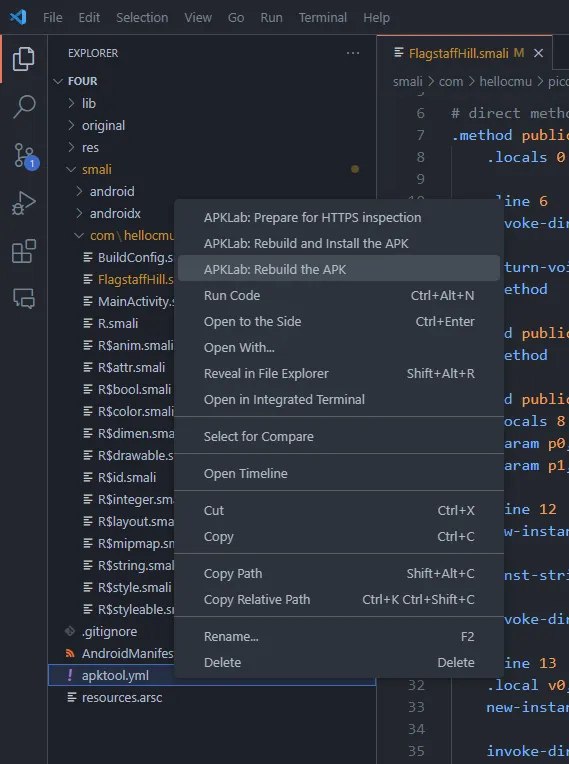Expand the lib folder

(x=72, y=103)
